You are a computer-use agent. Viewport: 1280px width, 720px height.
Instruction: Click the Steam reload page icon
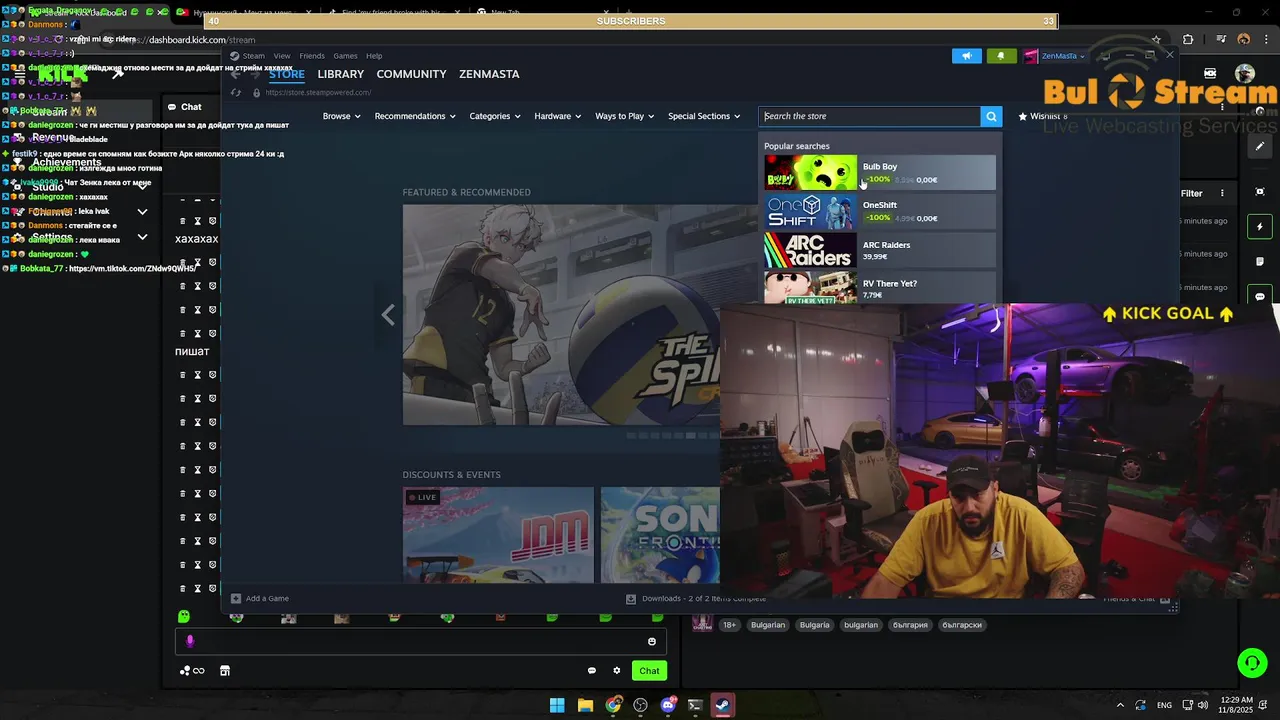(236, 92)
